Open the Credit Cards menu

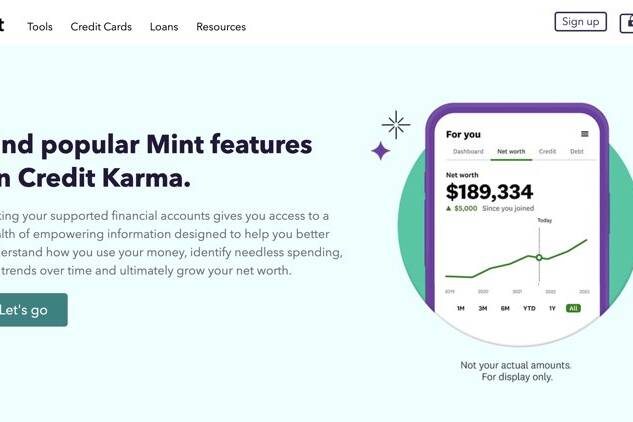(x=101, y=27)
